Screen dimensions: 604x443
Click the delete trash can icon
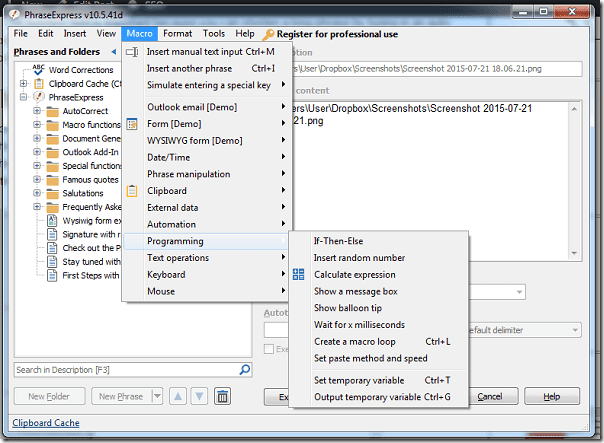(x=222, y=396)
